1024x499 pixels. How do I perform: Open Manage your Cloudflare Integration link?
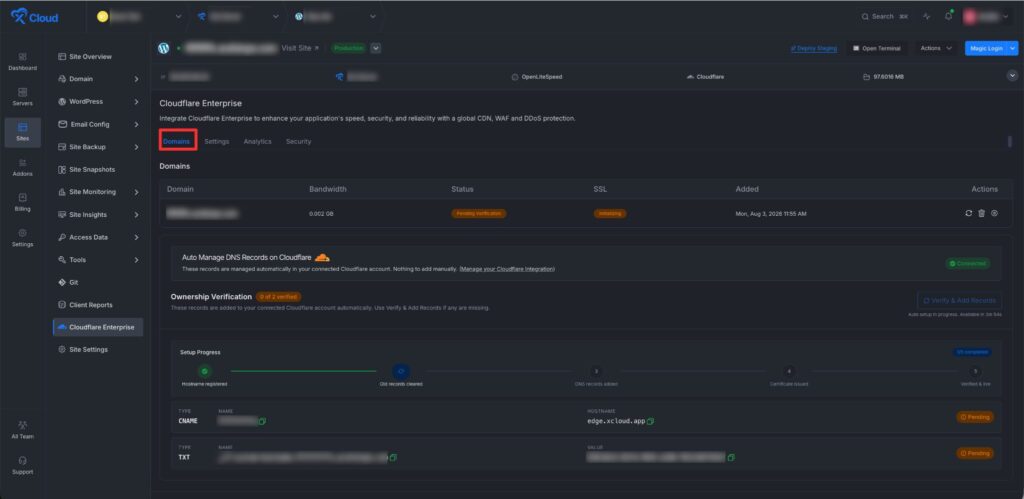click(x=507, y=269)
